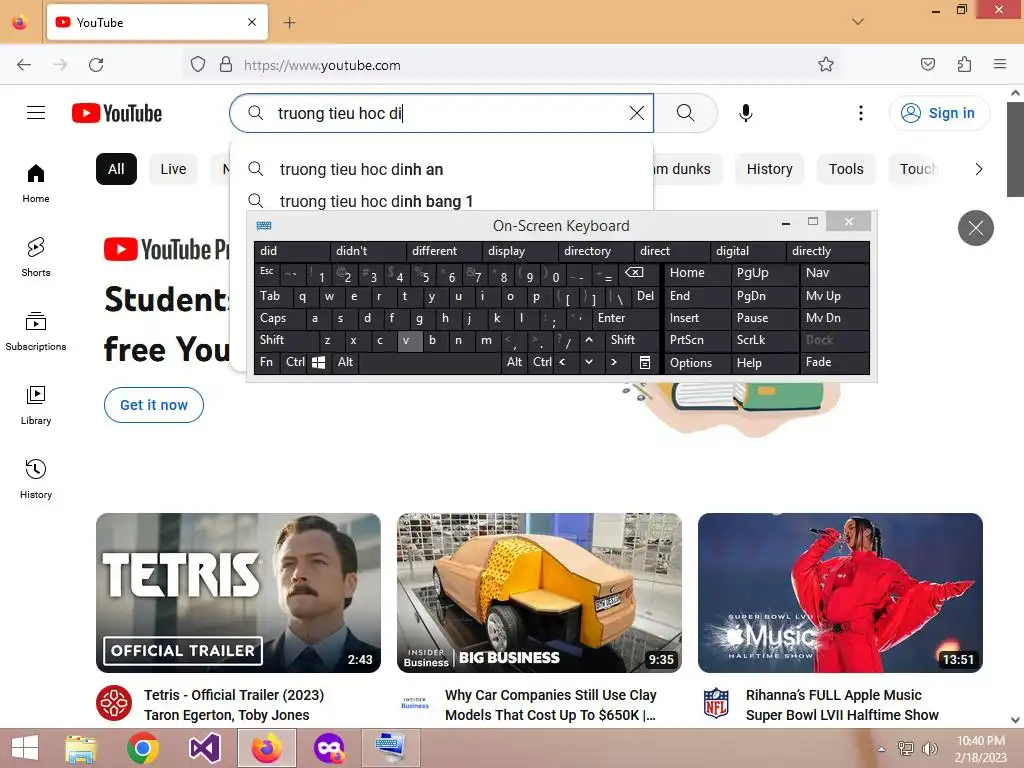Toggle the Fn key on the on-screen keyboard

[x=266, y=362]
